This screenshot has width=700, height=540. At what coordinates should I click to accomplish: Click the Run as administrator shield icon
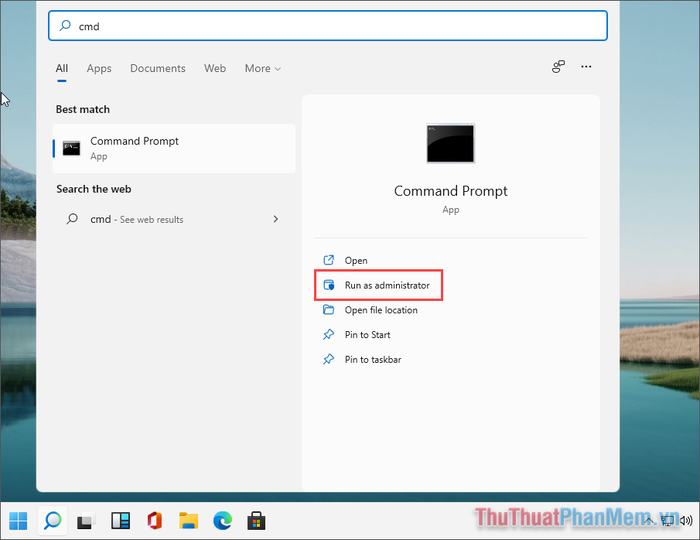pos(329,285)
